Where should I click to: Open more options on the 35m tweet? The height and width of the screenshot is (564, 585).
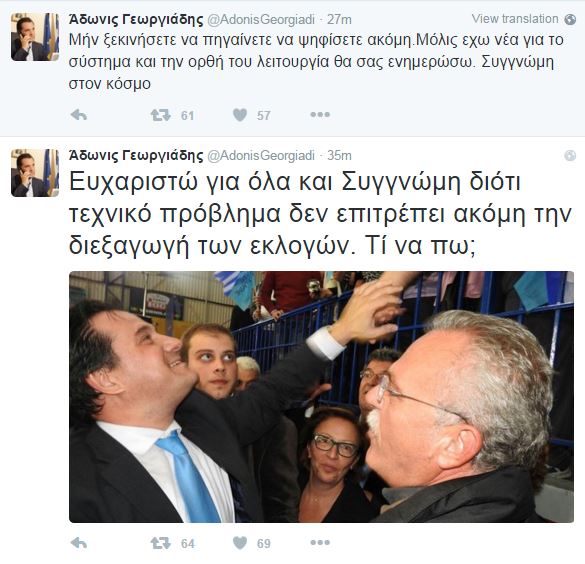tap(320, 542)
